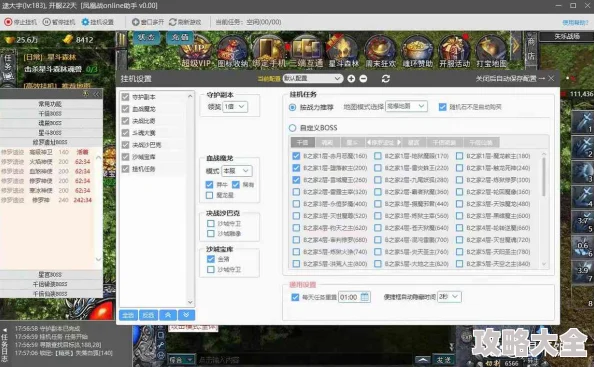The width and height of the screenshot is (594, 367).
Task: Toggle the 挂机任务 checkbox in task list
Action: pos(125,169)
